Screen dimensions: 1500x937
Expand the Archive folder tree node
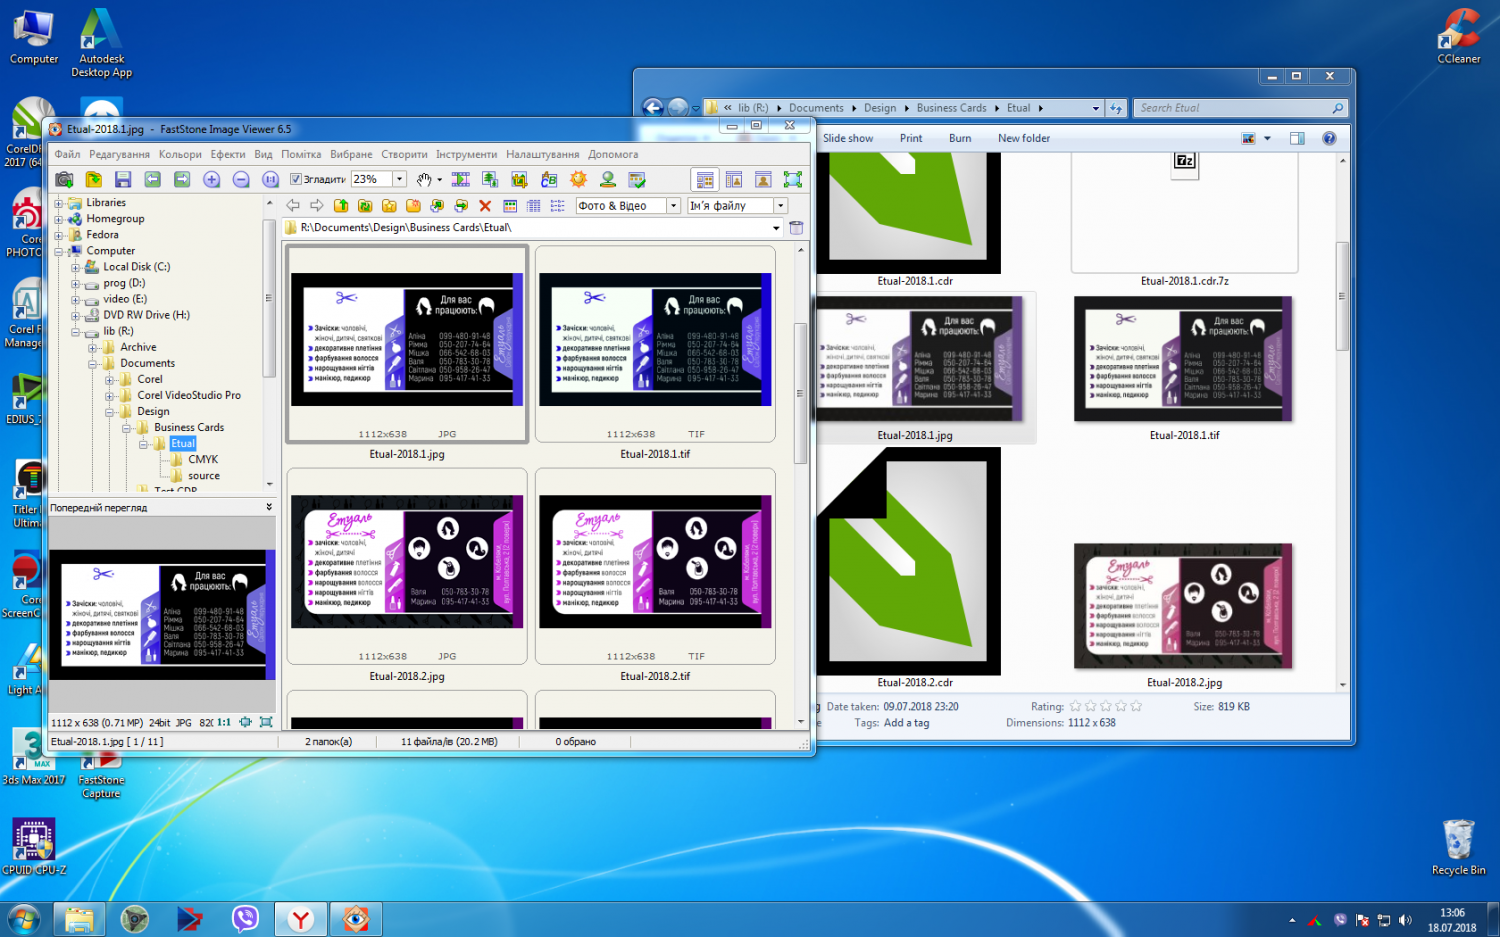(x=92, y=348)
